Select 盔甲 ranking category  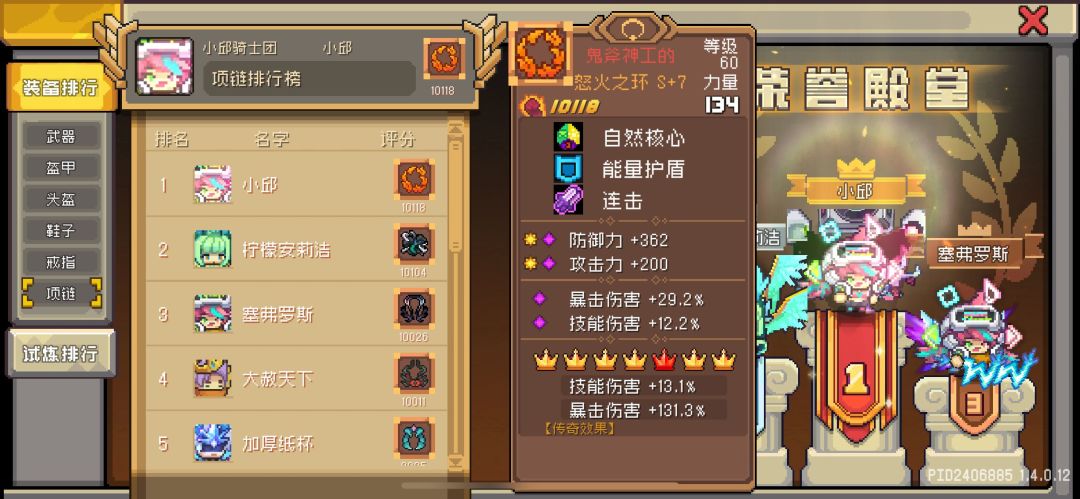61,168
